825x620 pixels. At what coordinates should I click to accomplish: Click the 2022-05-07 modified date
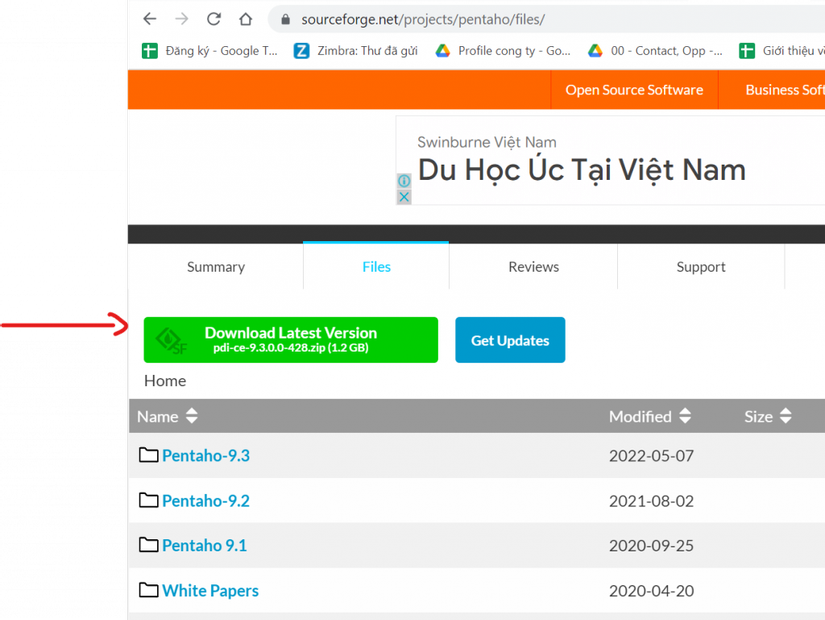tap(651, 456)
